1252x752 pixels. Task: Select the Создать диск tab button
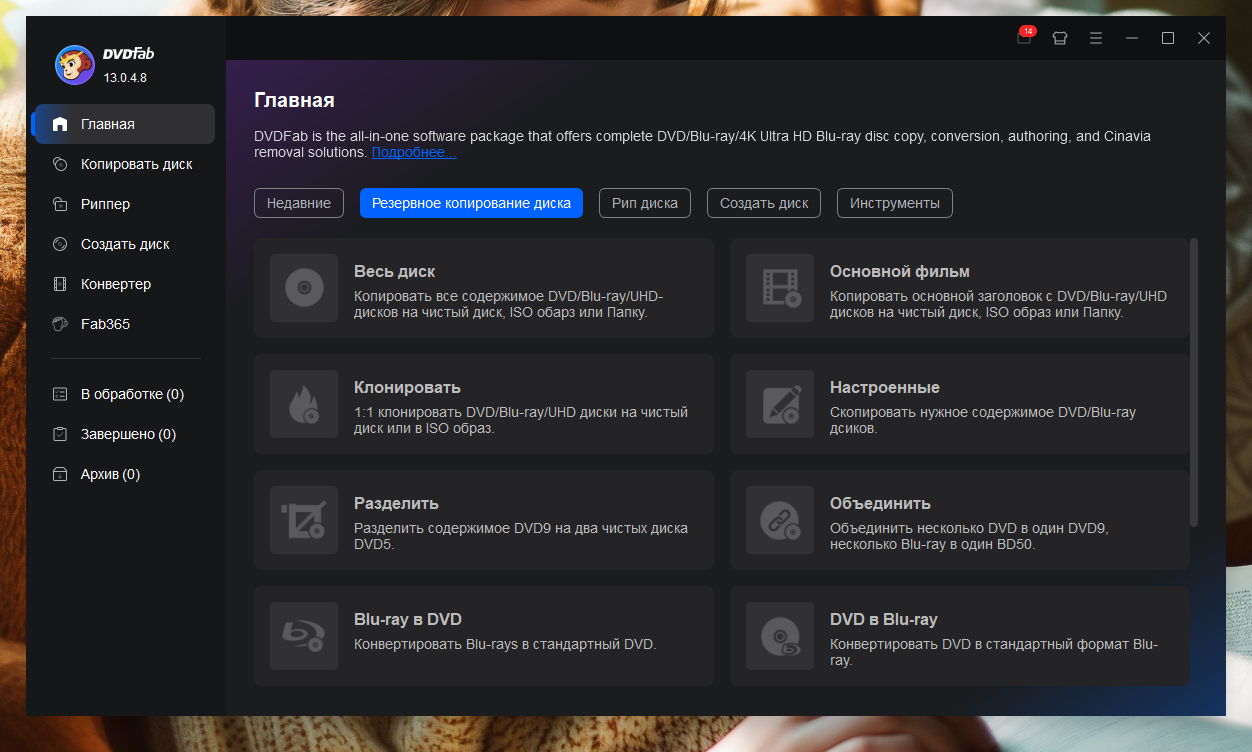coord(764,203)
